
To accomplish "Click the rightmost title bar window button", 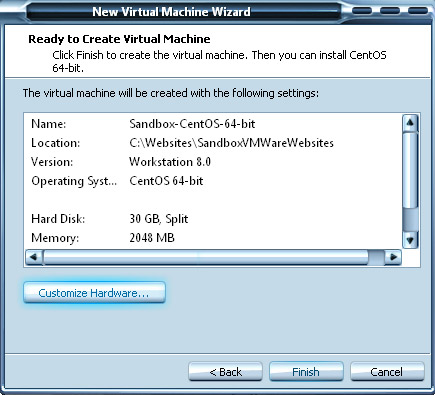I will (x=418, y=11).
